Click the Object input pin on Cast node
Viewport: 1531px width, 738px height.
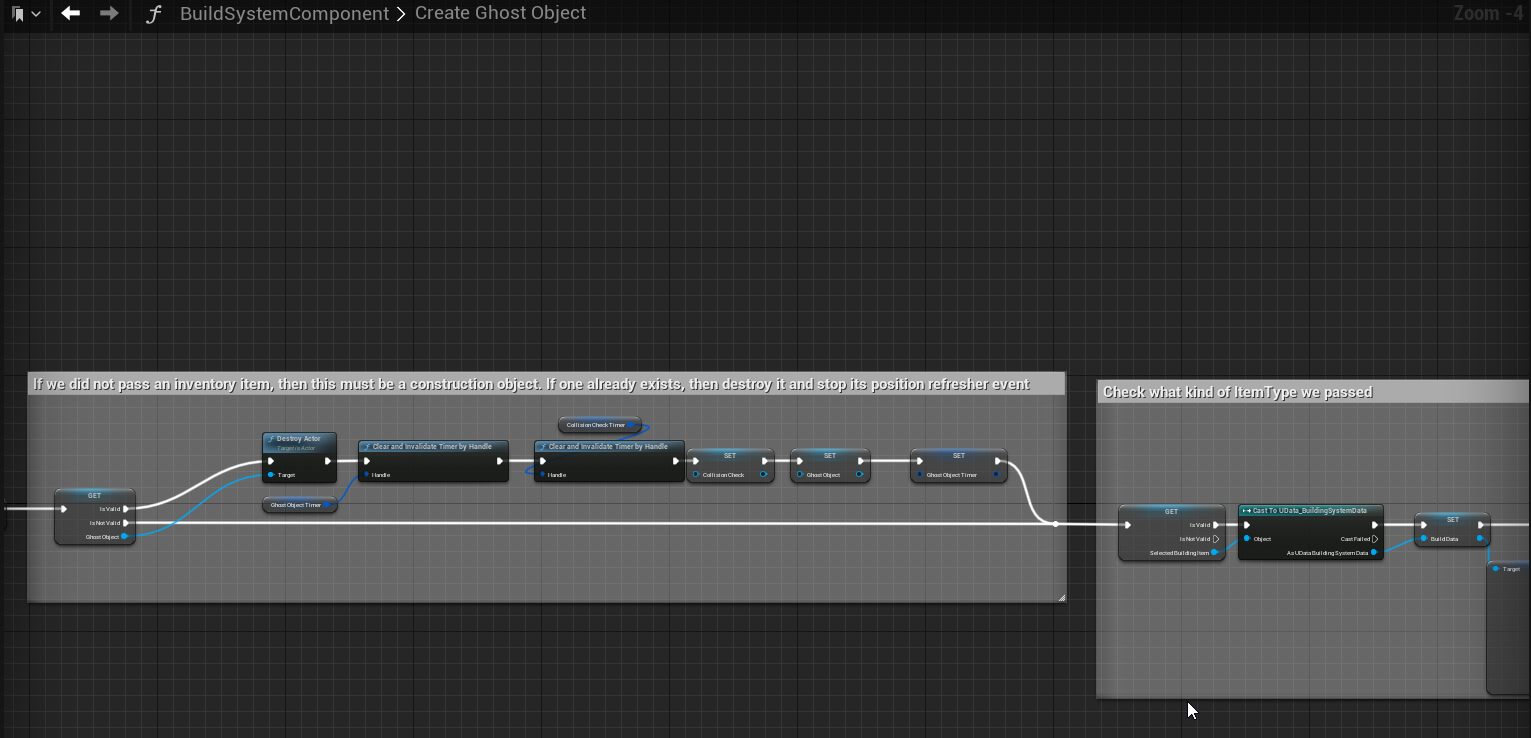pos(1247,539)
